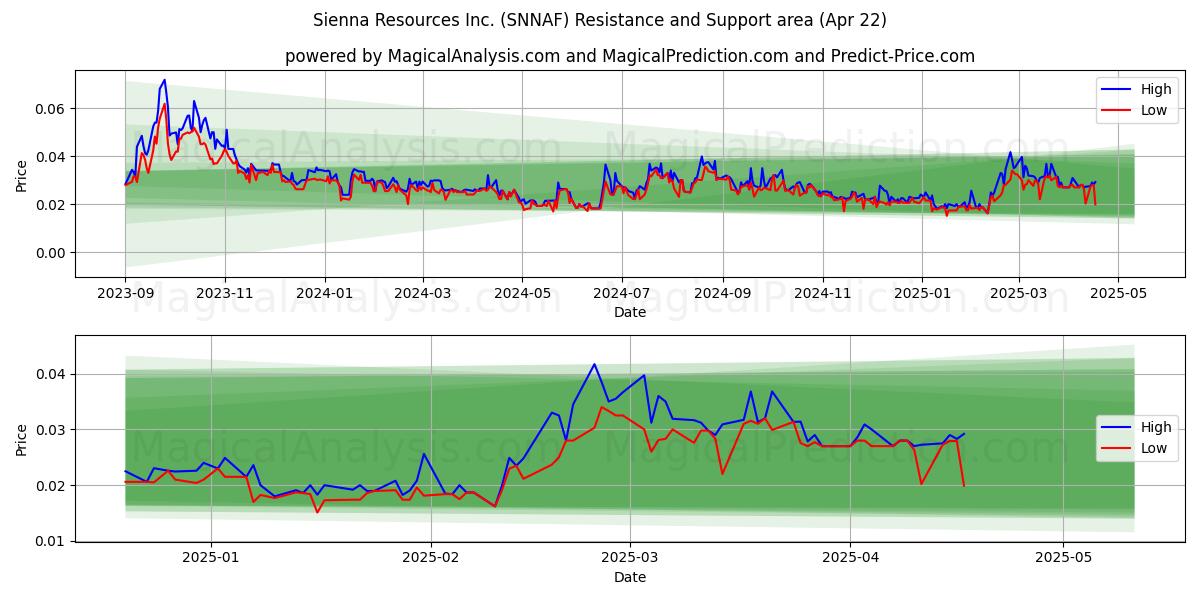1200x600 pixels.
Task: Click the '2024-11' tick label
Action: (x=823, y=294)
